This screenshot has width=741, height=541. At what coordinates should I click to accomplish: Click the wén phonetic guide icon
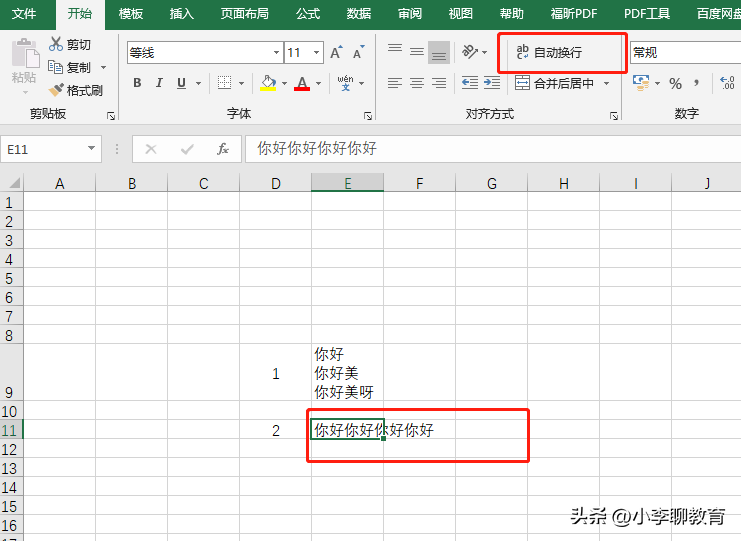click(345, 83)
